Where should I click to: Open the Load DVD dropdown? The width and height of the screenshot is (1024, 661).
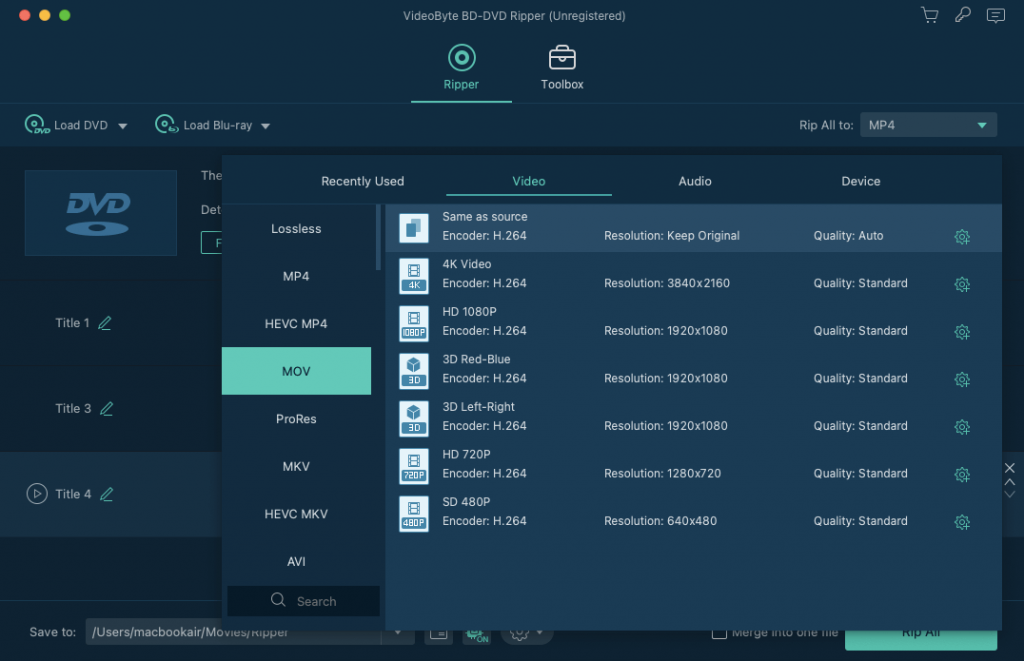(122, 125)
